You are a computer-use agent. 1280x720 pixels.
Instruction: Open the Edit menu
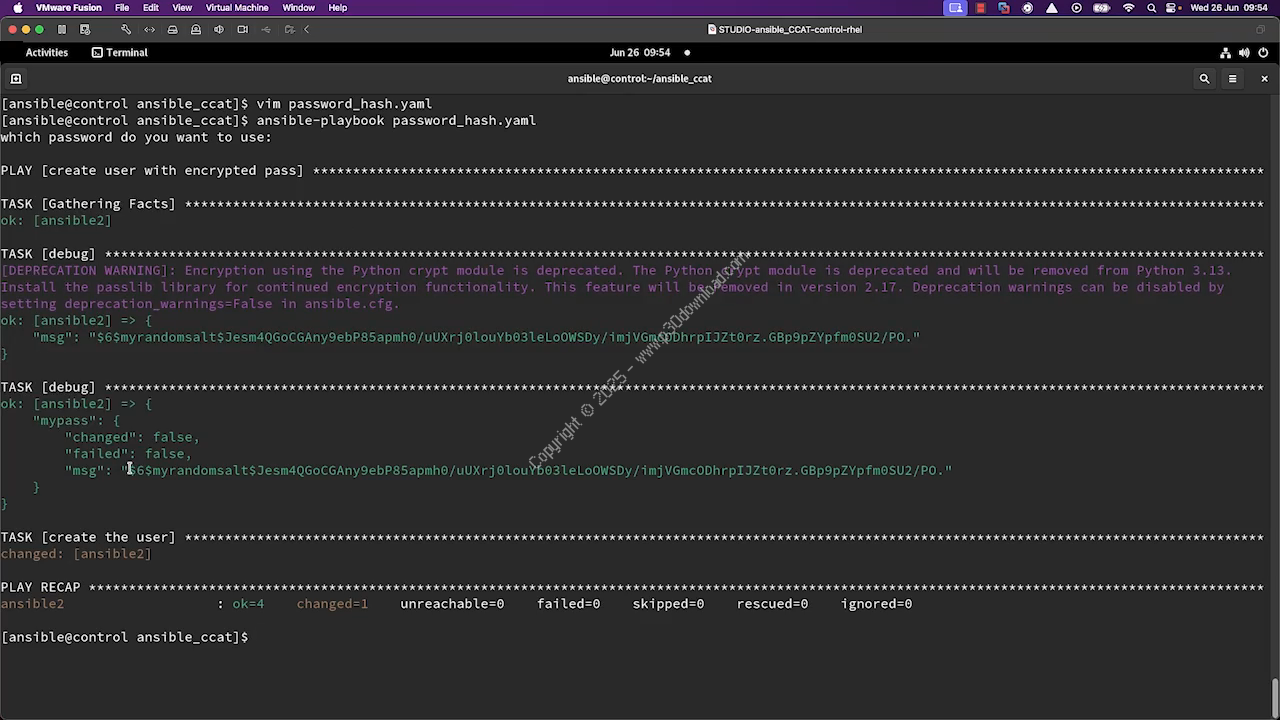[150, 8]
